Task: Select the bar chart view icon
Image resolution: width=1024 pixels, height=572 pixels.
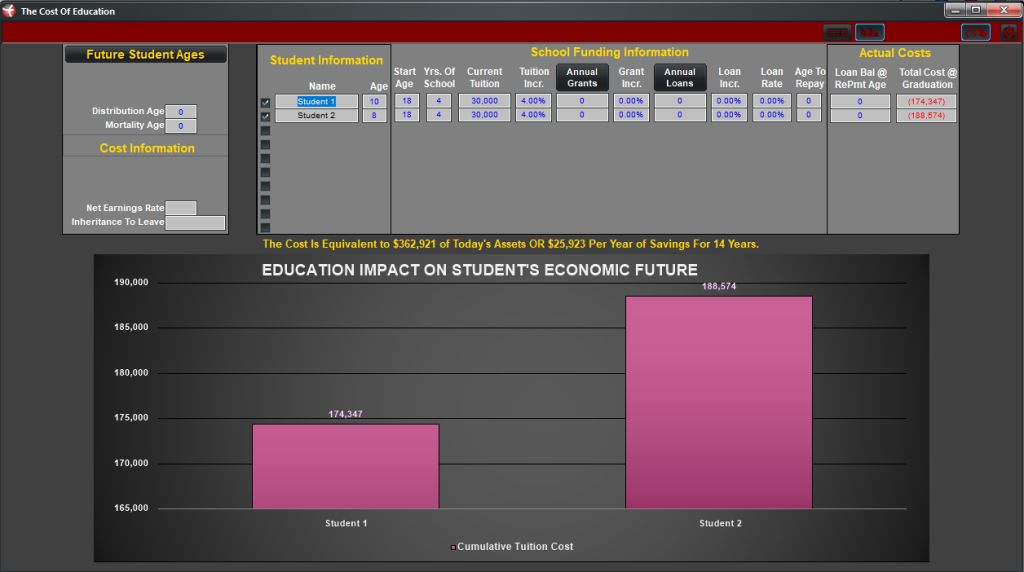Action: pos(870,32)
